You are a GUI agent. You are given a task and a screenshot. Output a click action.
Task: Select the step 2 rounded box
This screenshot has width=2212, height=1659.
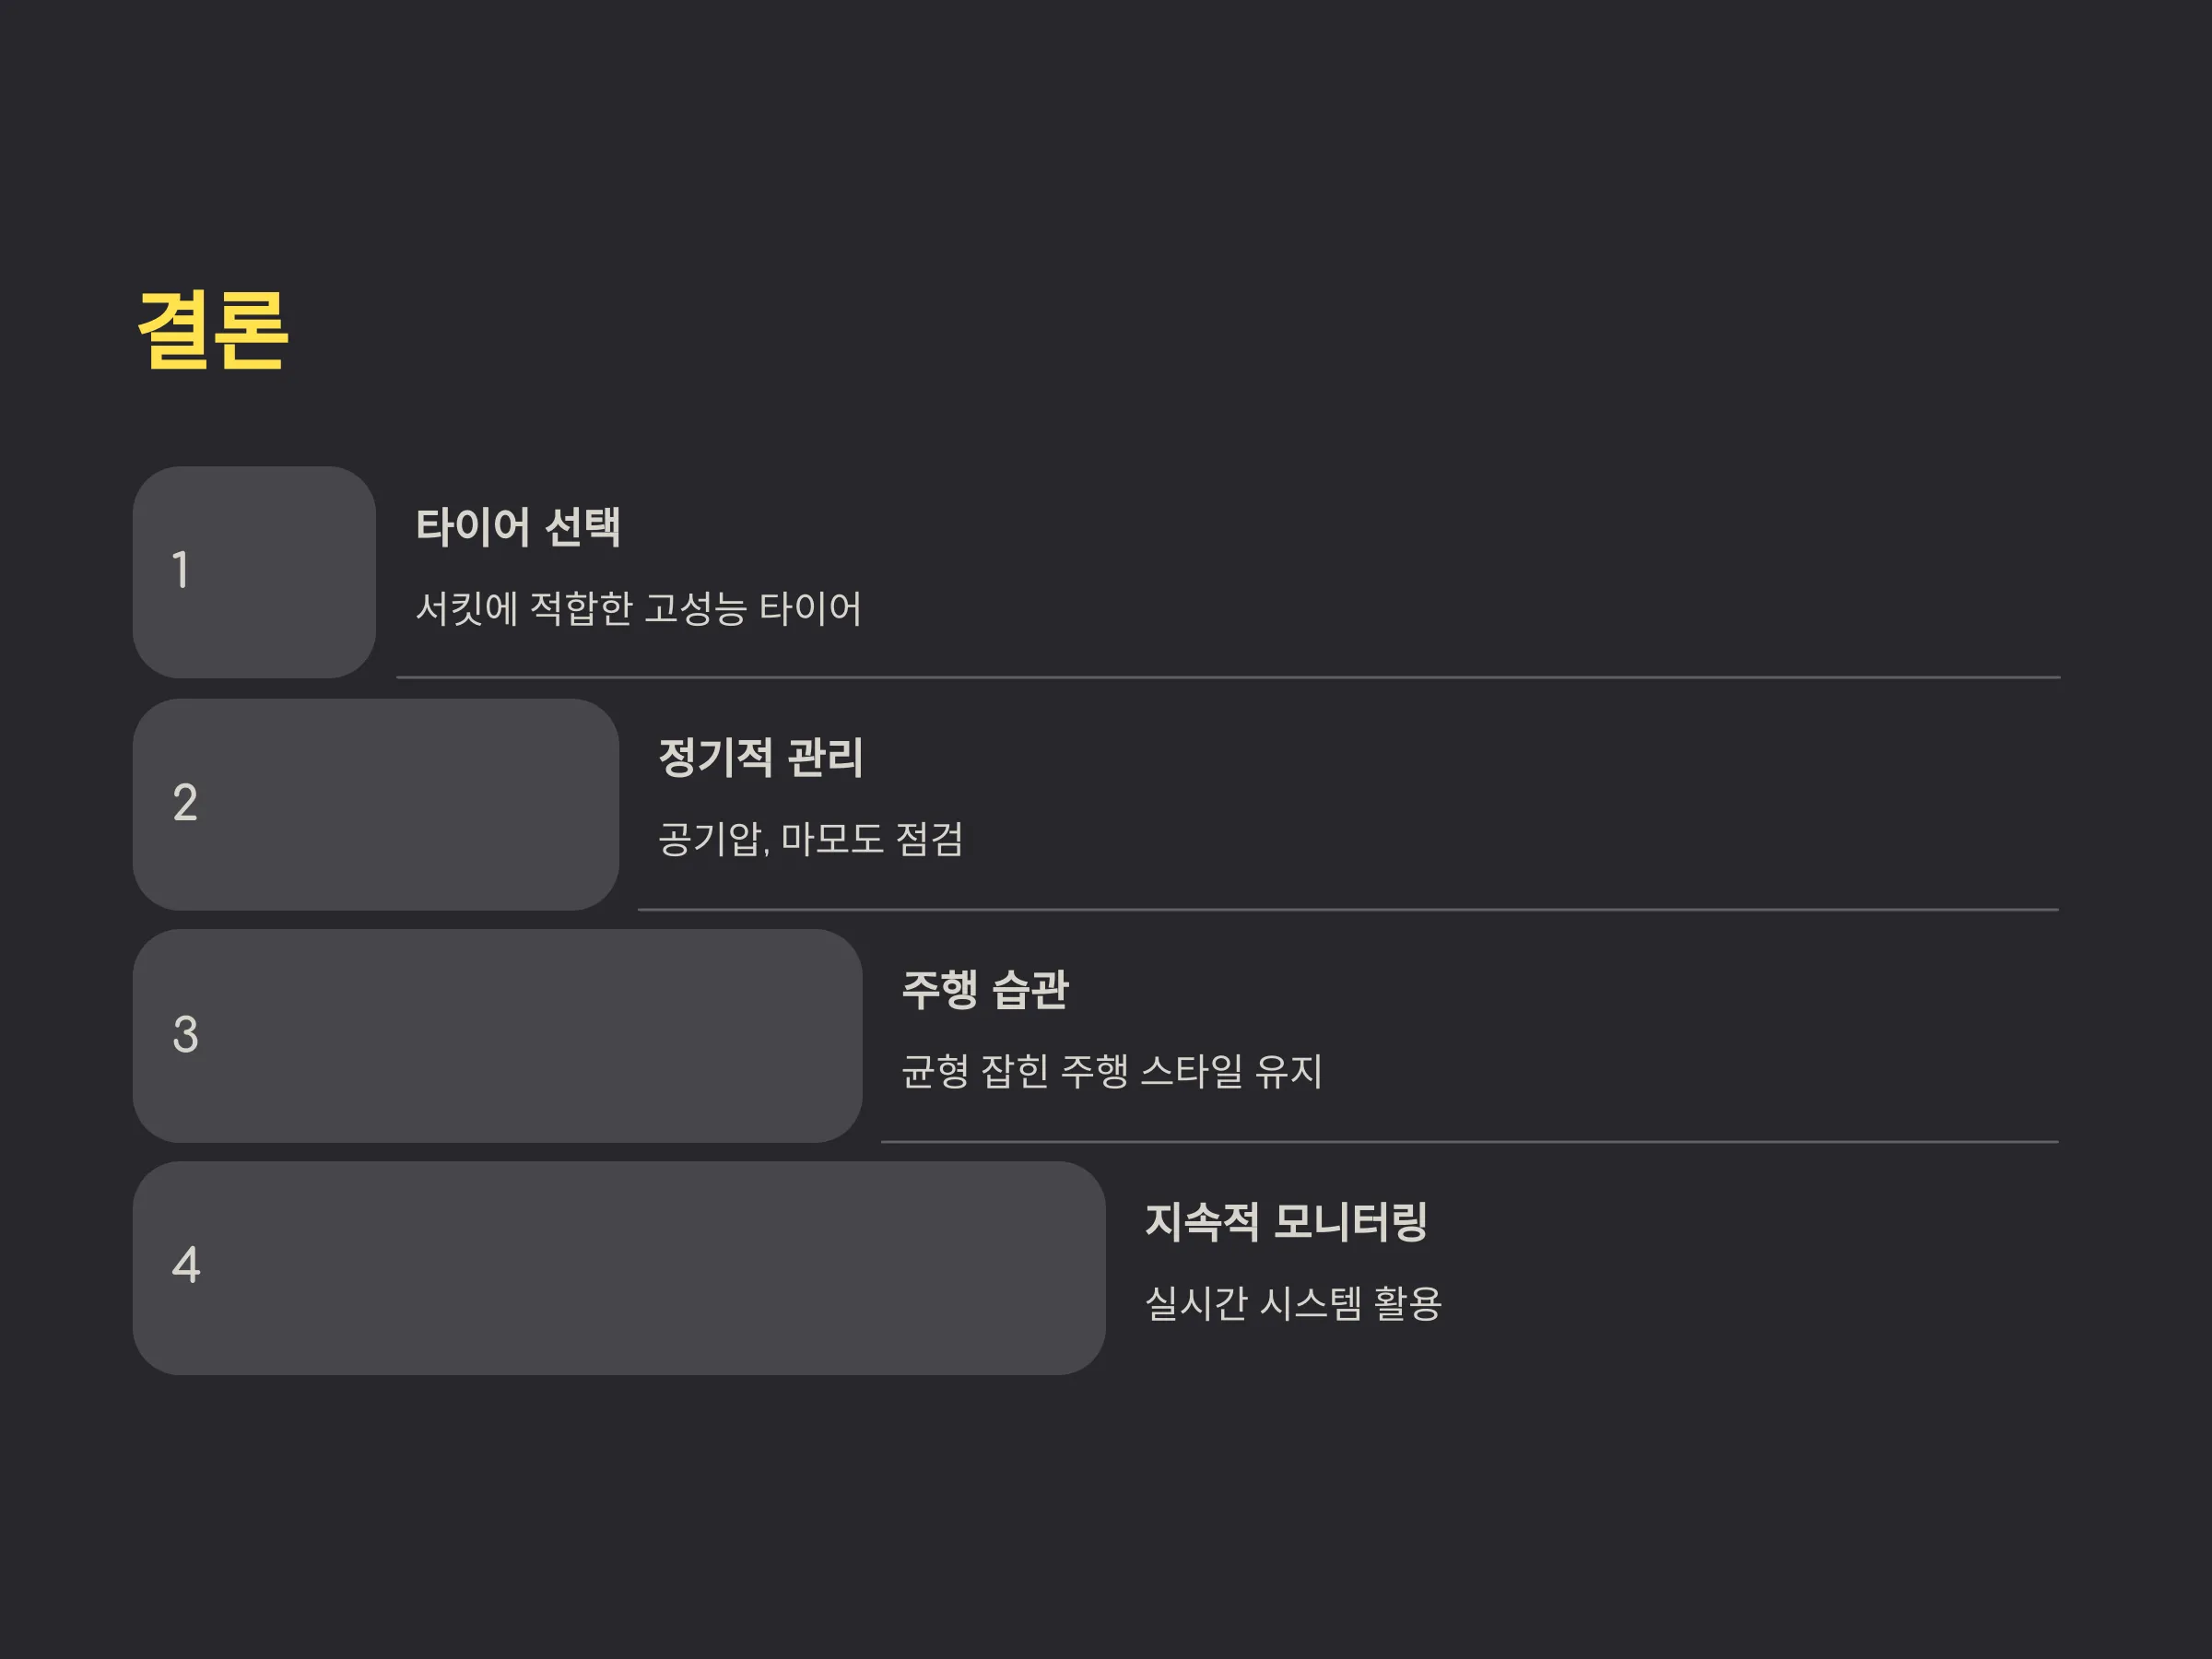tap(376, 804)
